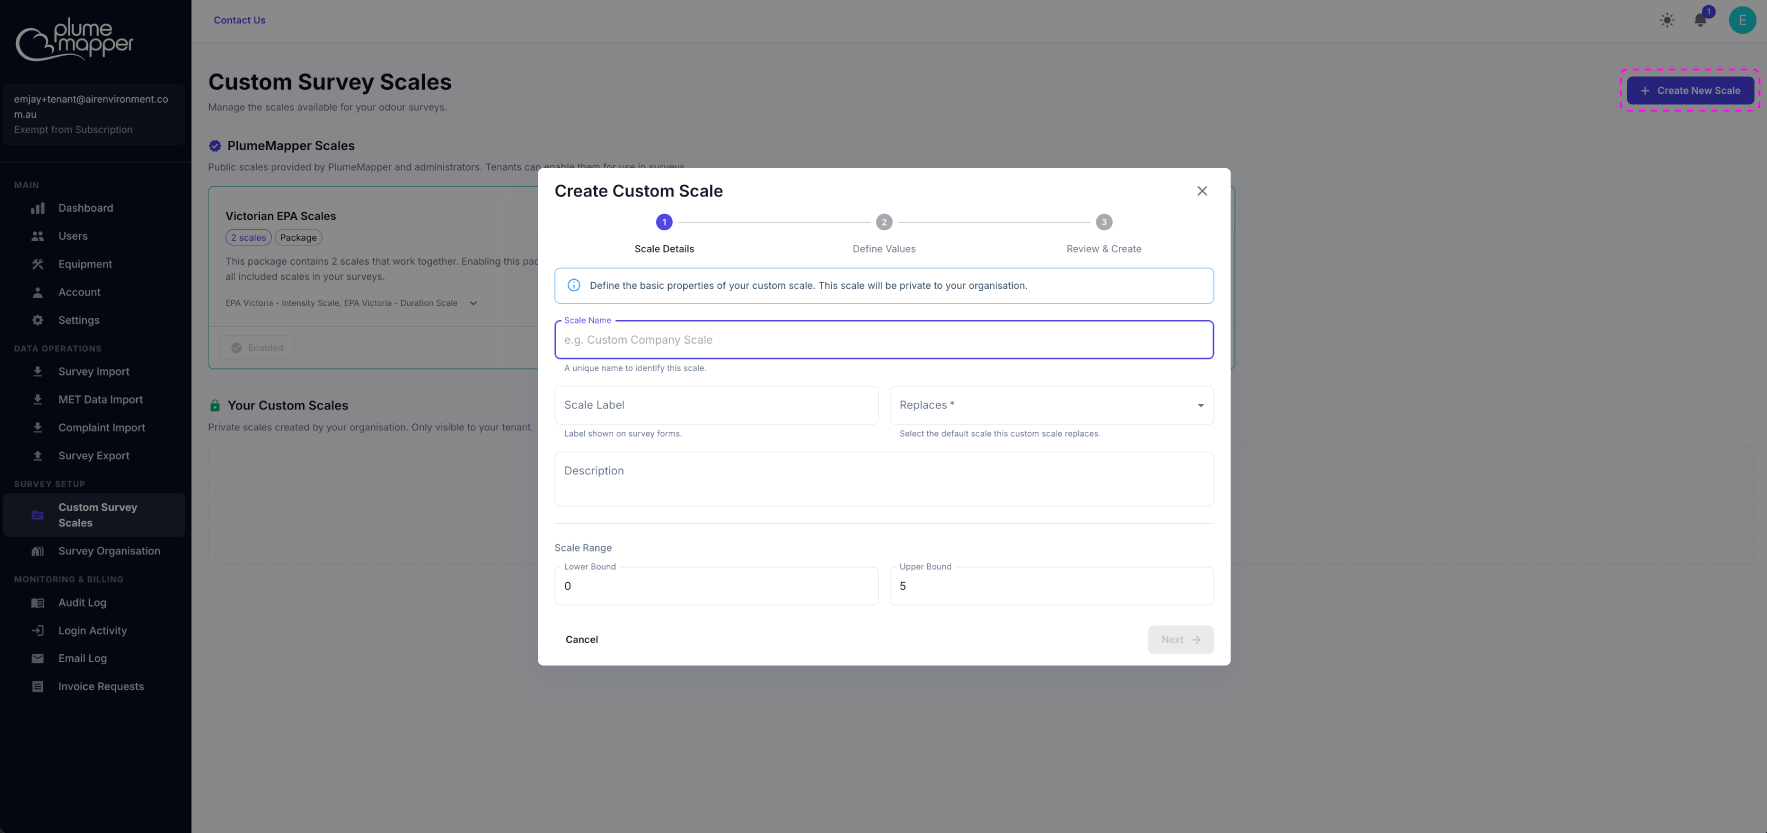Viewport: 1767px width, 833px height.
Task: Click the Complaint Import icon
Action: [x=38, y=427]
